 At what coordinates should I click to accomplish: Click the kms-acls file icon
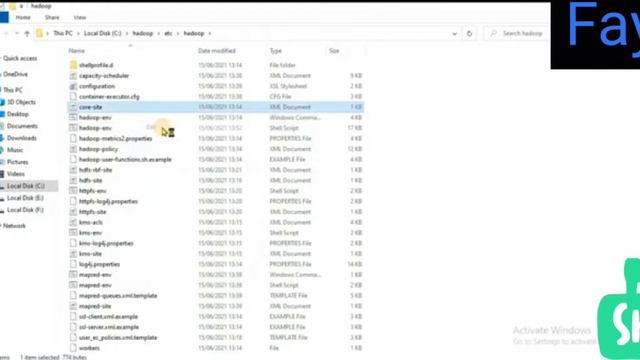tap(73, 222)
